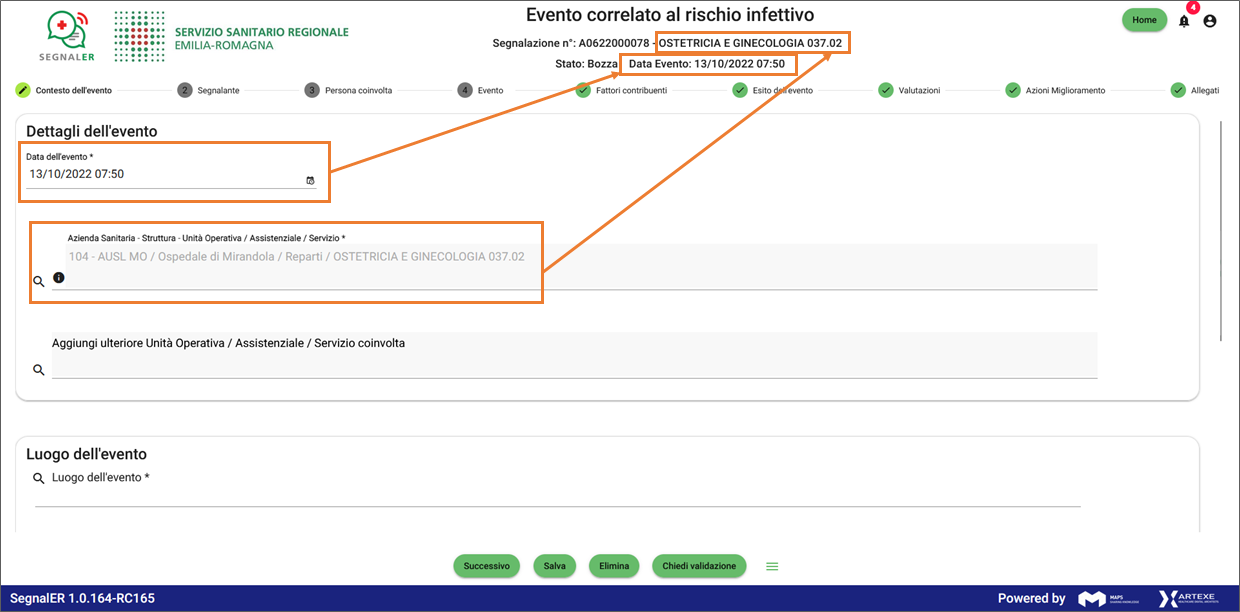Viewport: 1240px width, 612px height.
Task: Click the info icon beside Azienda Sanitaria field
Action: click(x=58, y=277)
